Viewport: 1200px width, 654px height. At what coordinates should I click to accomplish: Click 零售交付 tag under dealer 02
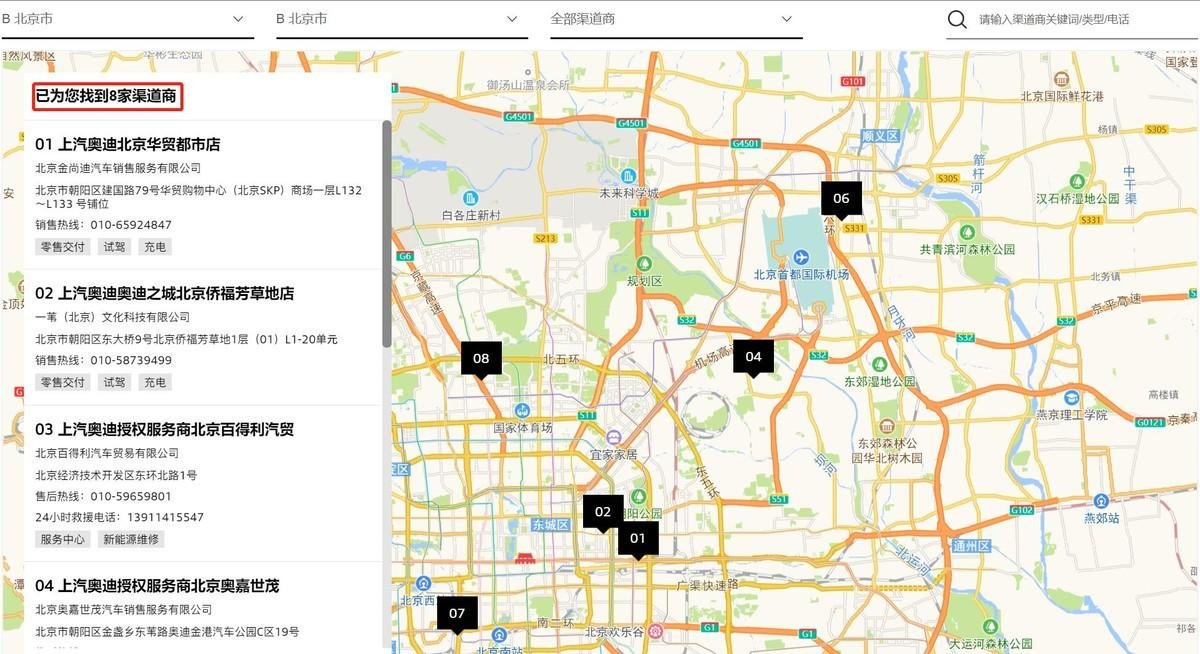63,382
